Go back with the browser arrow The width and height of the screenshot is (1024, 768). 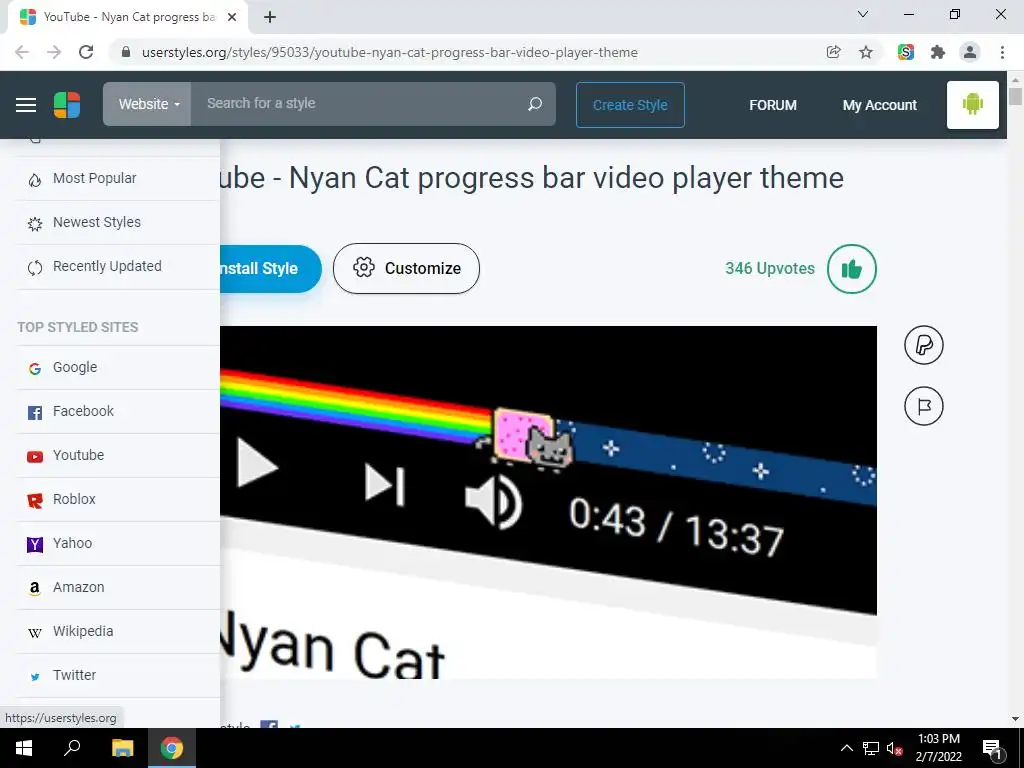tap(22, 52)
